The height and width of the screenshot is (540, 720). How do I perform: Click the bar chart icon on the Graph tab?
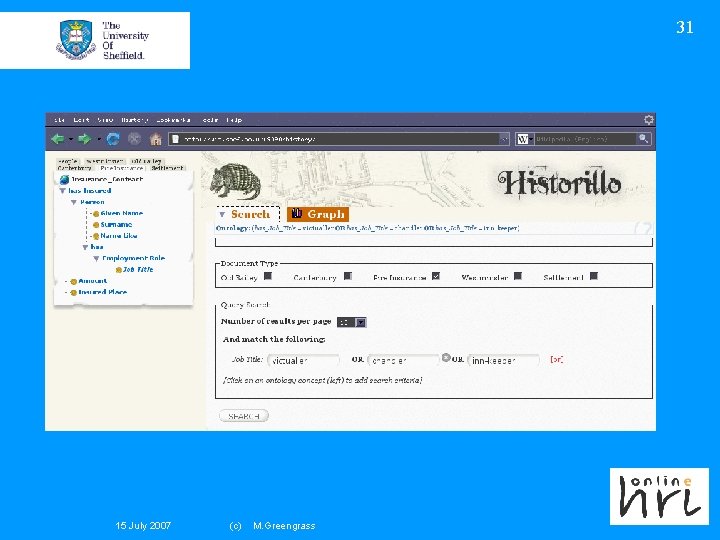(297, 214)
